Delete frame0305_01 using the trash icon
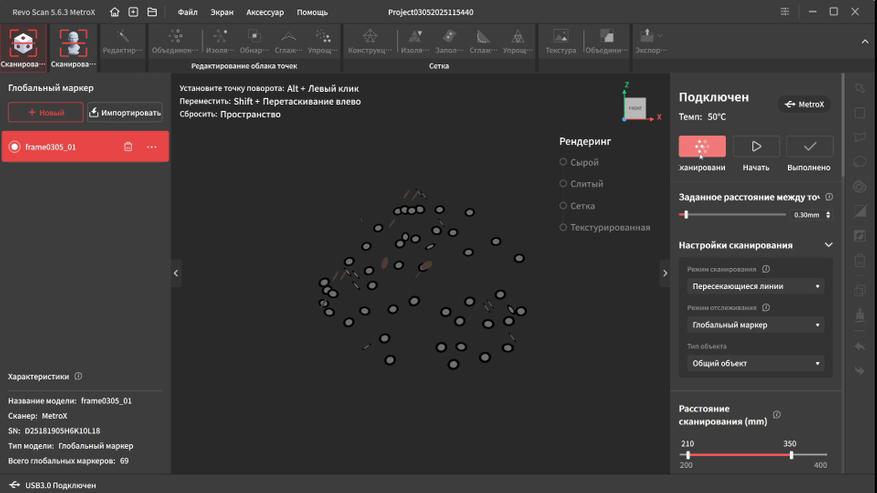The height and width of the screenshot is (493, 877). 128,147
